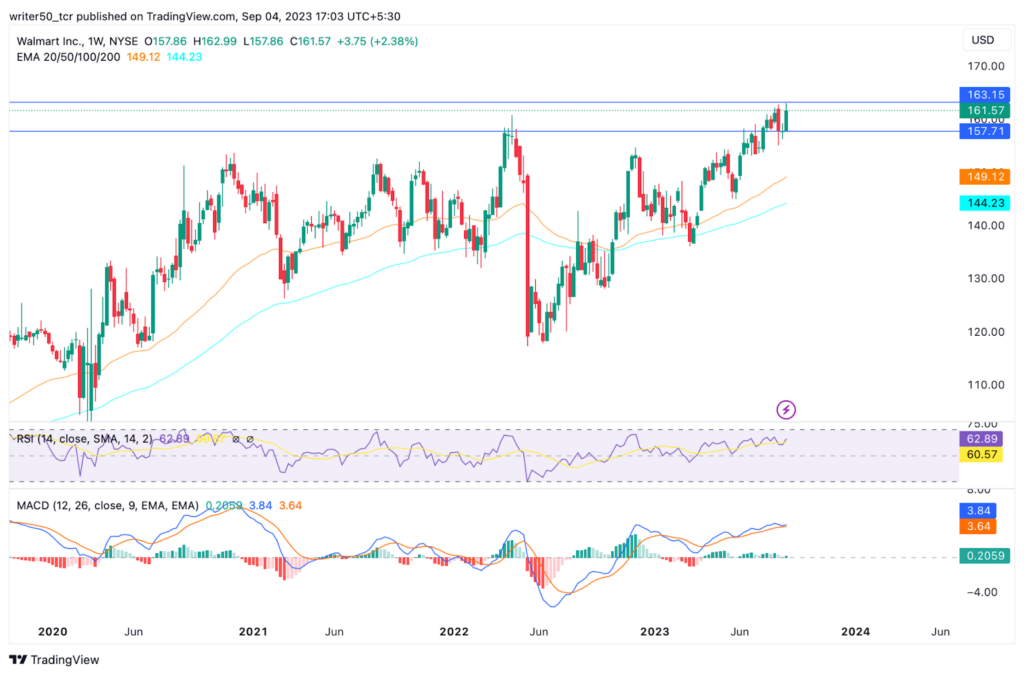This screenshot has width=1024, height=676.
Task: Click the -4.00 MACD scale label
Action: (x=982, y=592)
